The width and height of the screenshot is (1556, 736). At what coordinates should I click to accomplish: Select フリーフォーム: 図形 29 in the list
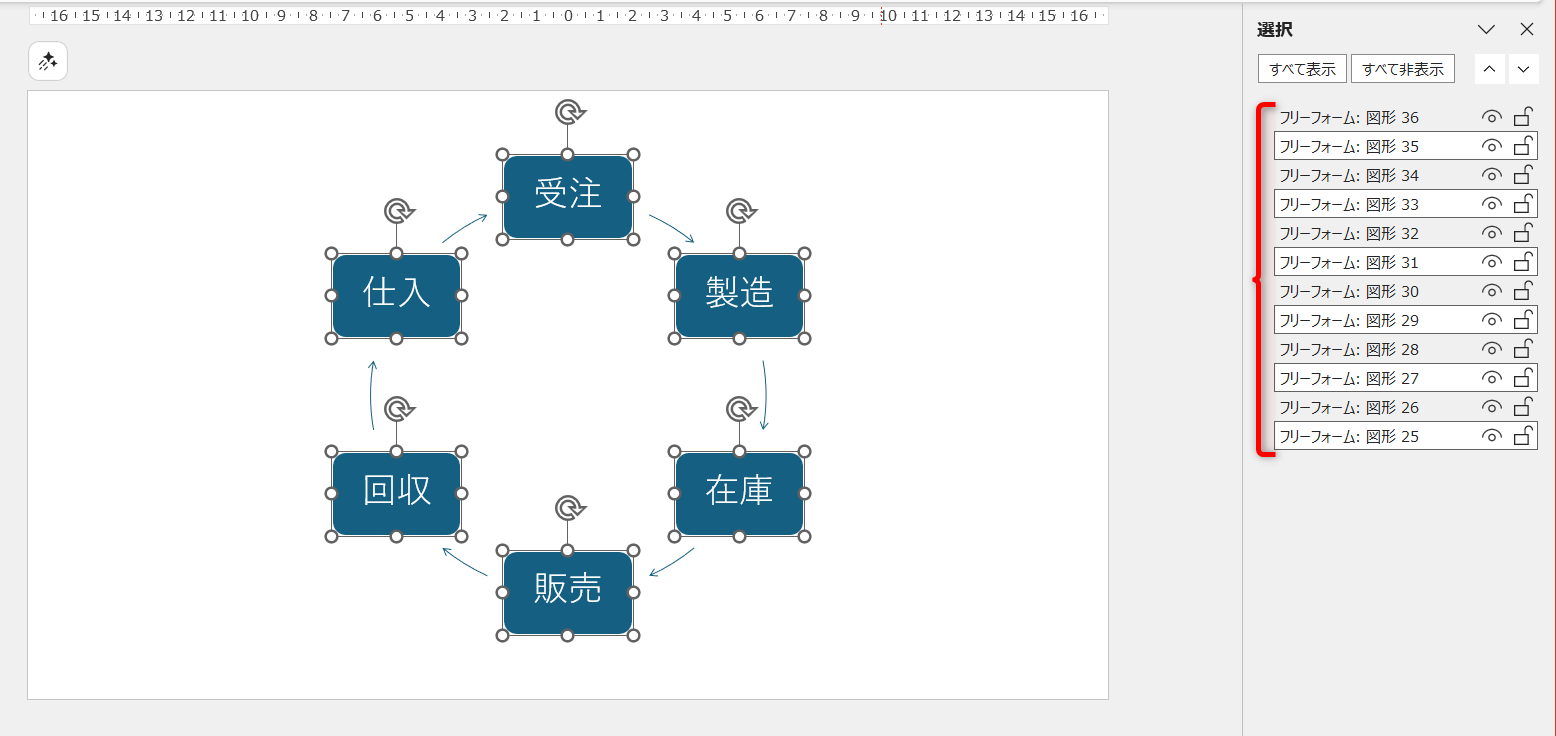(x=1406, y=321)
